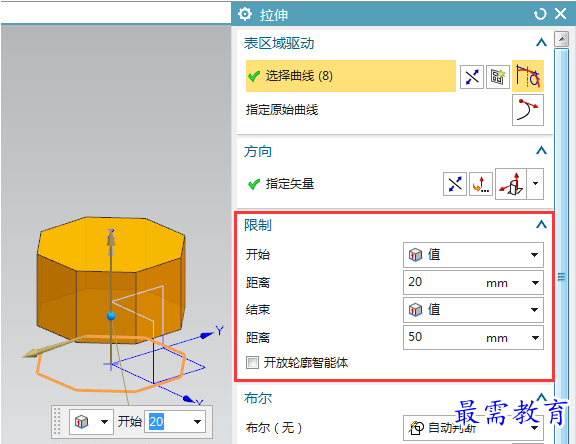This screenshot has width=576, height=444.
Task: Select the 指定原始曲线 label
Action: 282,110
